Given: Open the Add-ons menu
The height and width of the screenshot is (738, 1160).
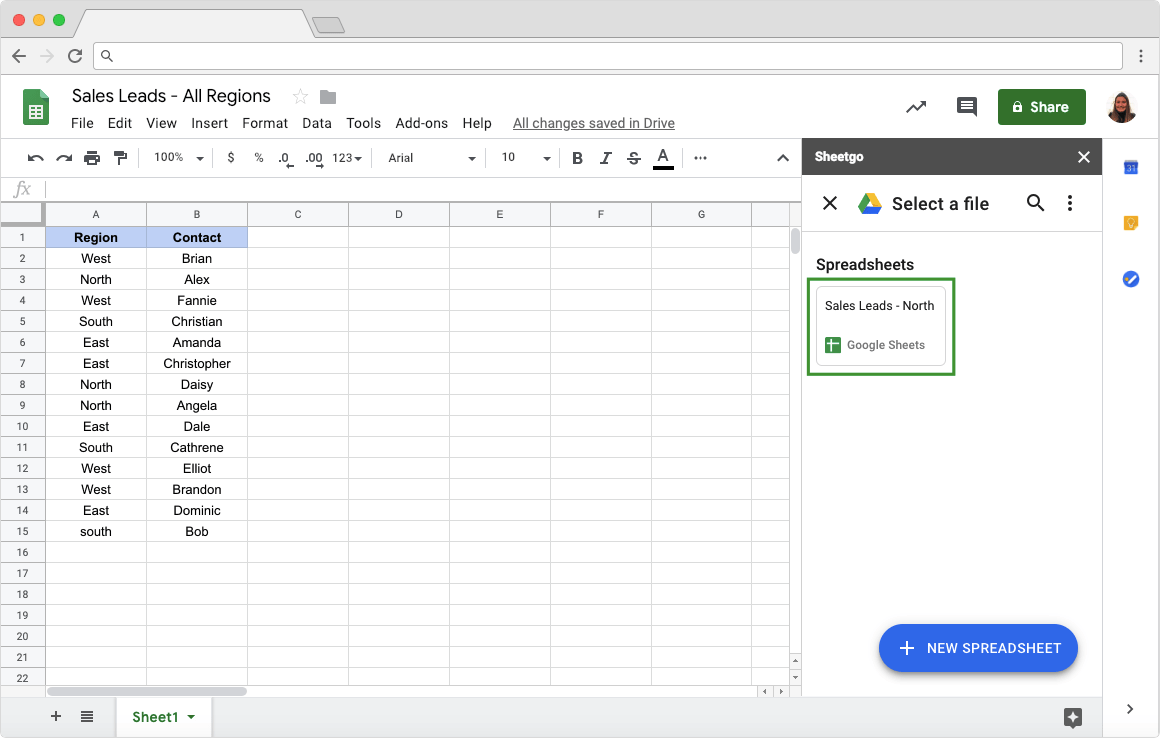Looking at the screenshot, I should click(x=421, y=123).
